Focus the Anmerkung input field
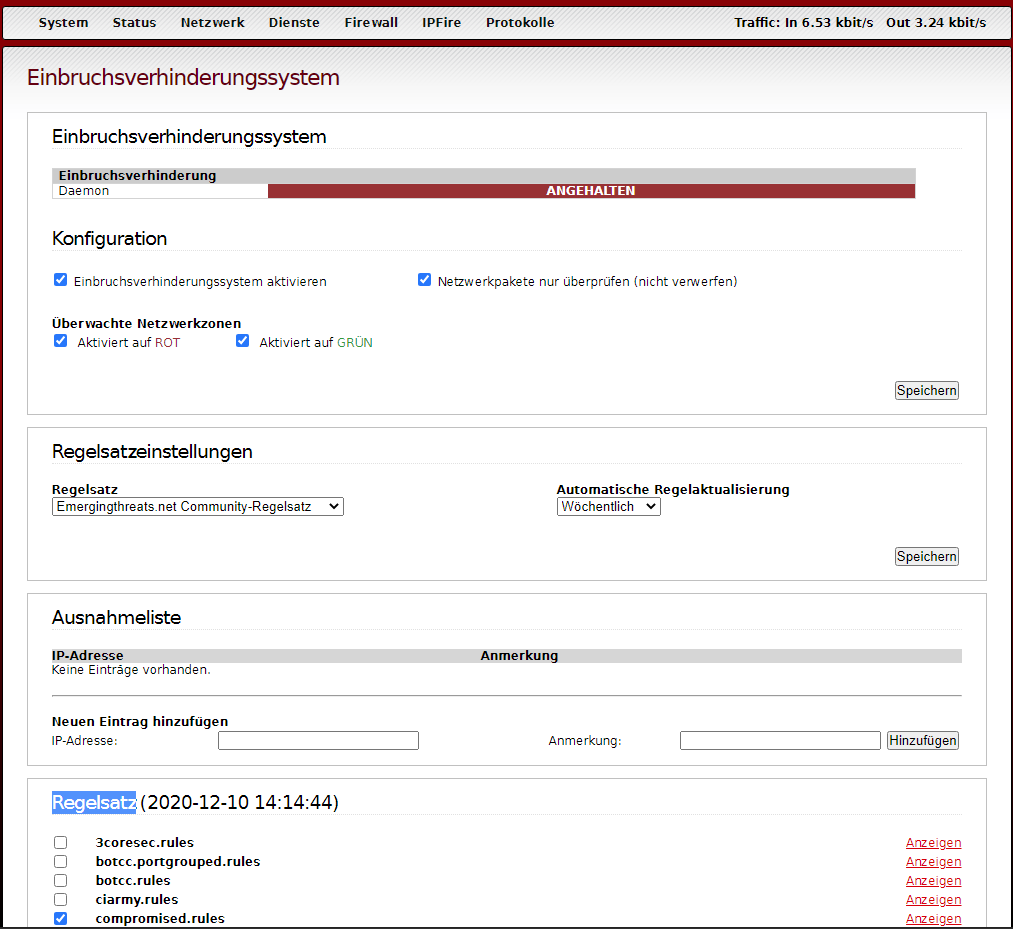The height and width of the screenshot is (929, 1013). (x=780, y=740)
